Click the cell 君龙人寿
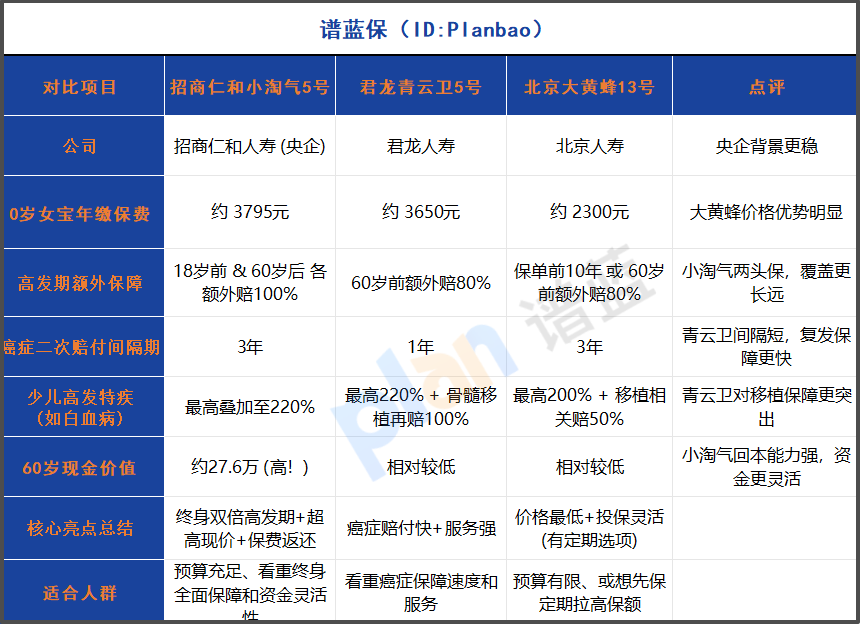Image resolution: width=860 pixels, height=624 pixels. (421, 146)
